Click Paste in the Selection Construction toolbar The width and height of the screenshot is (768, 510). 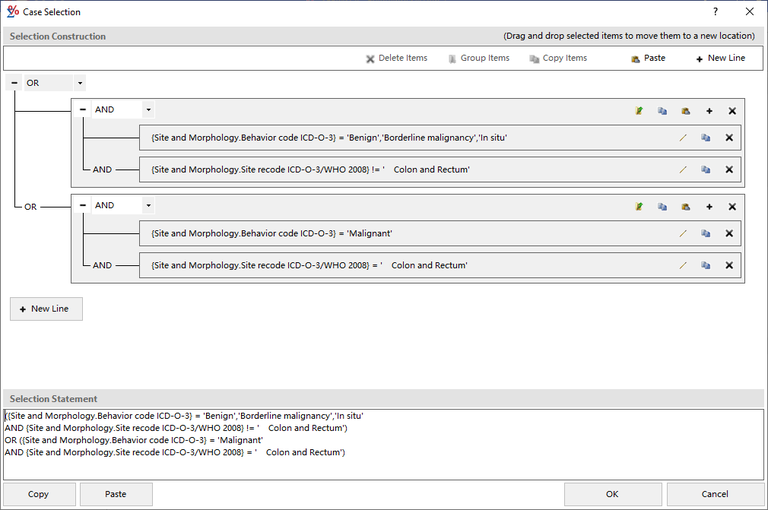pyautogui.click(x=648, y=58)
